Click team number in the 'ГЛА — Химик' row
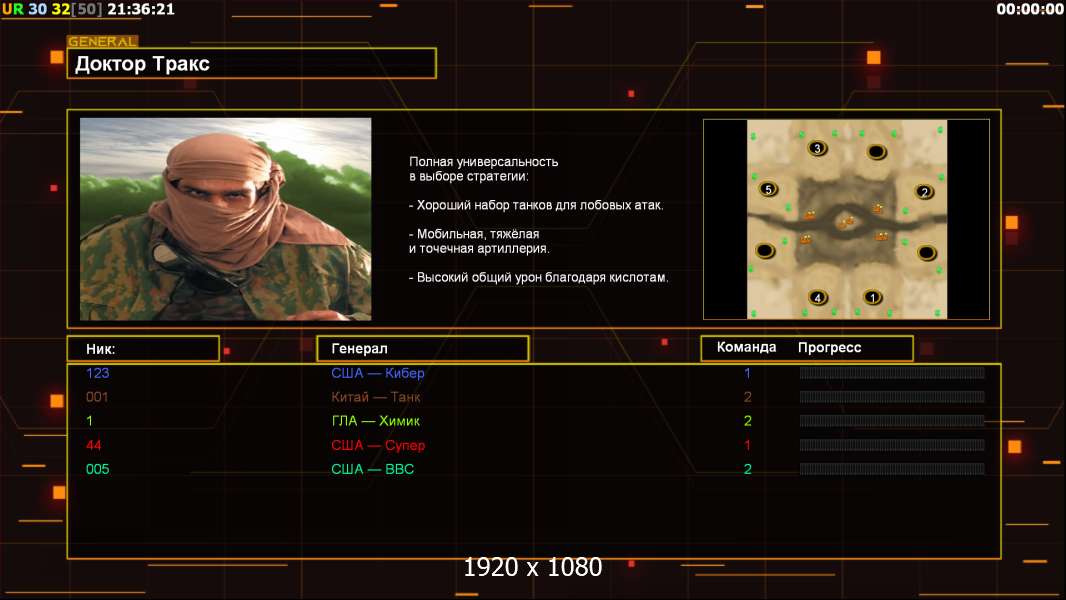The height and width of the screenshot is (600, 1066). (747, 421)
